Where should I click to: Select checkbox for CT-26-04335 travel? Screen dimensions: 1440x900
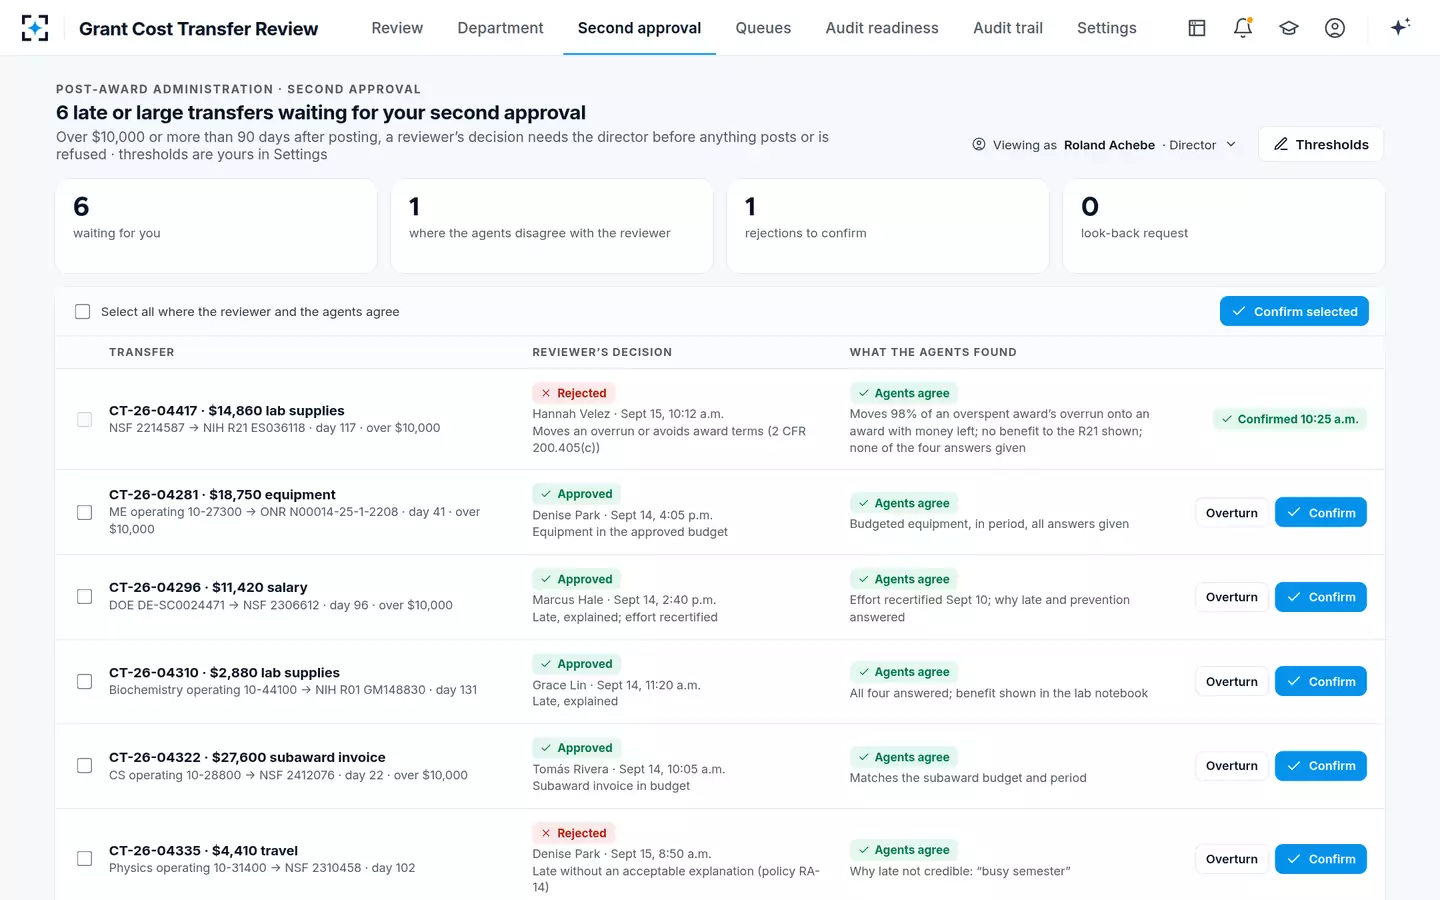85,859
